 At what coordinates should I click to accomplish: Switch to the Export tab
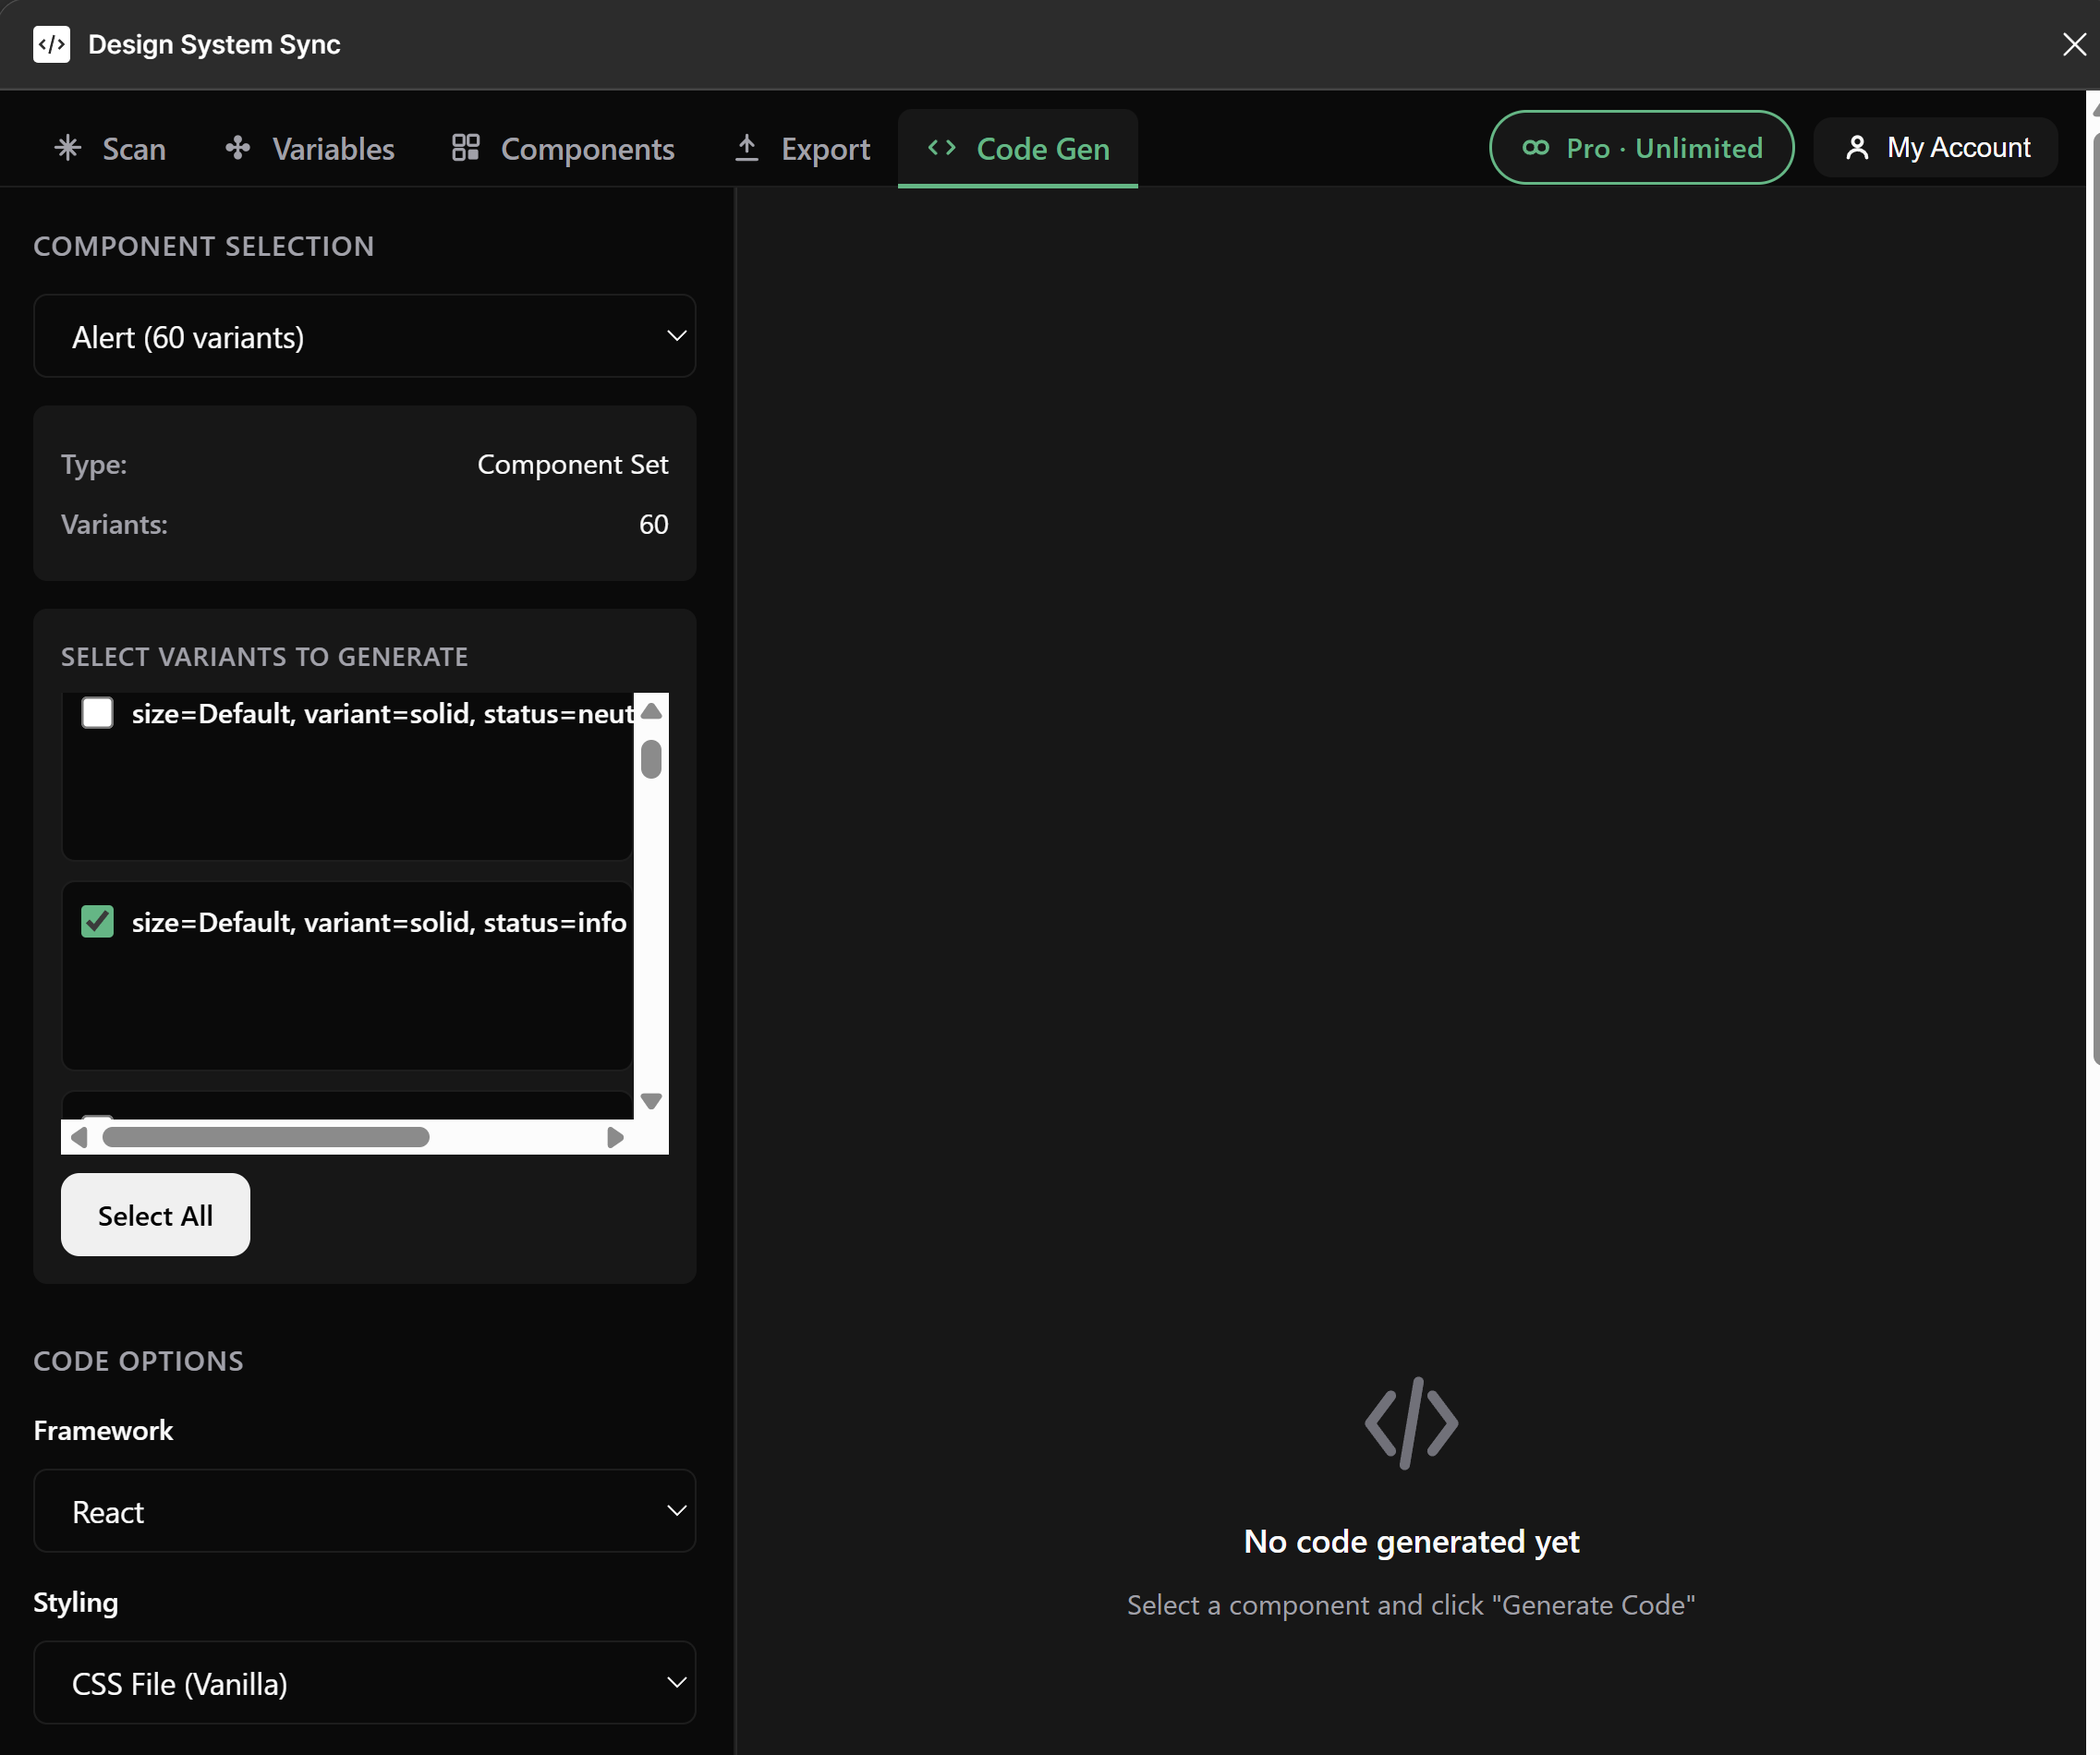coord(803,148)
